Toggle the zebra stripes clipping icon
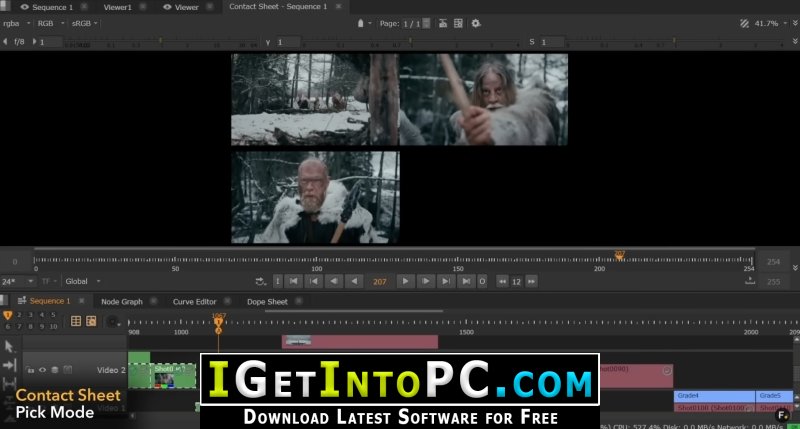The image size is (800, 429). pos(744,23)
